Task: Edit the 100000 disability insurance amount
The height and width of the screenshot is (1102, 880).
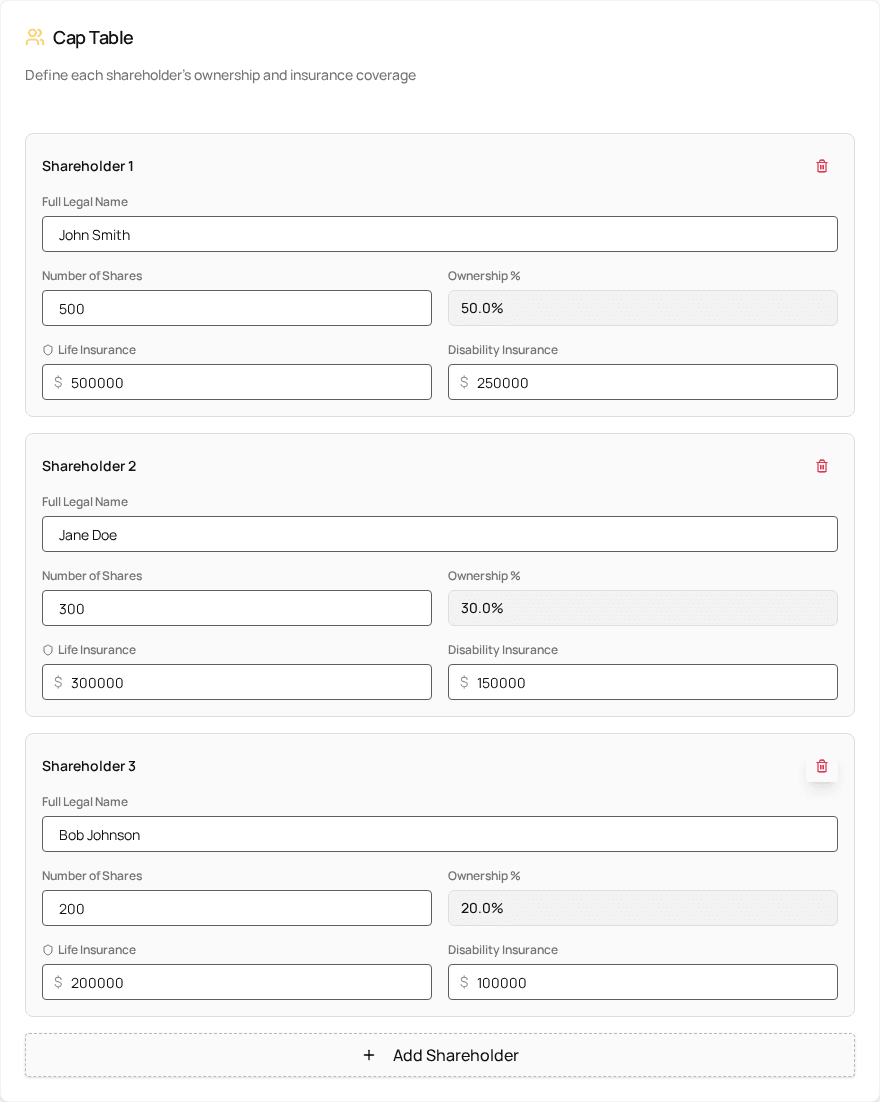Action: click(x=650, y=982)
